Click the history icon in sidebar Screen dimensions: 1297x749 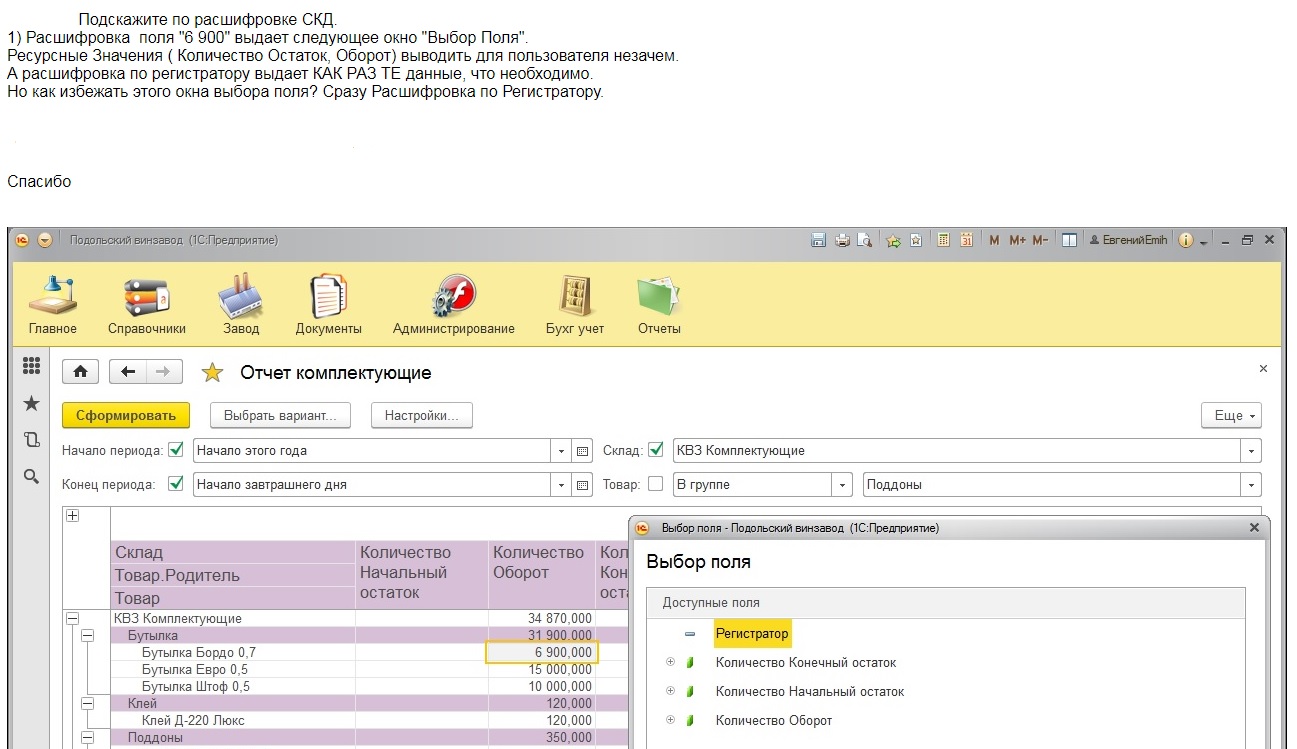31,440
